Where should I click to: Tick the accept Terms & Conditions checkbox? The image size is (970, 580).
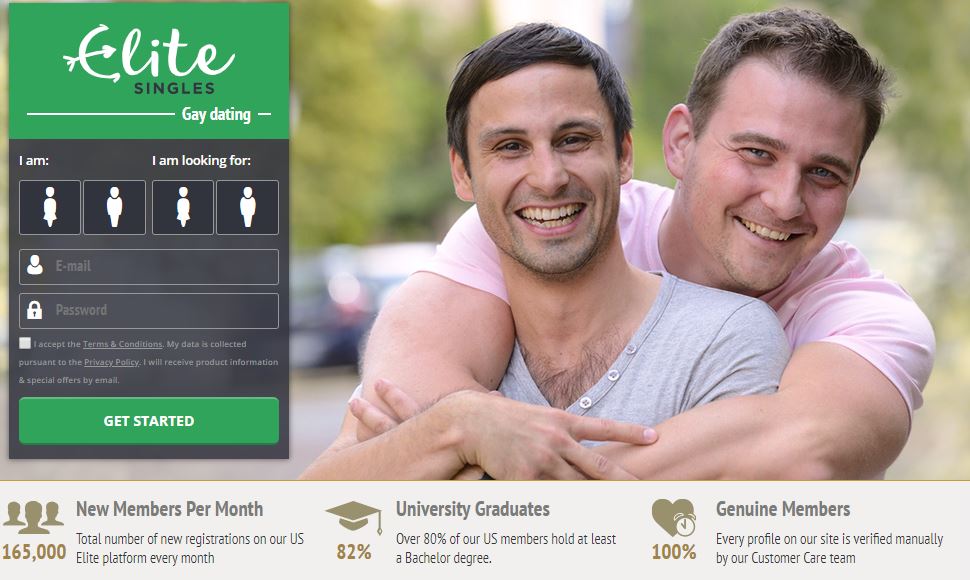tap(25, 343)
